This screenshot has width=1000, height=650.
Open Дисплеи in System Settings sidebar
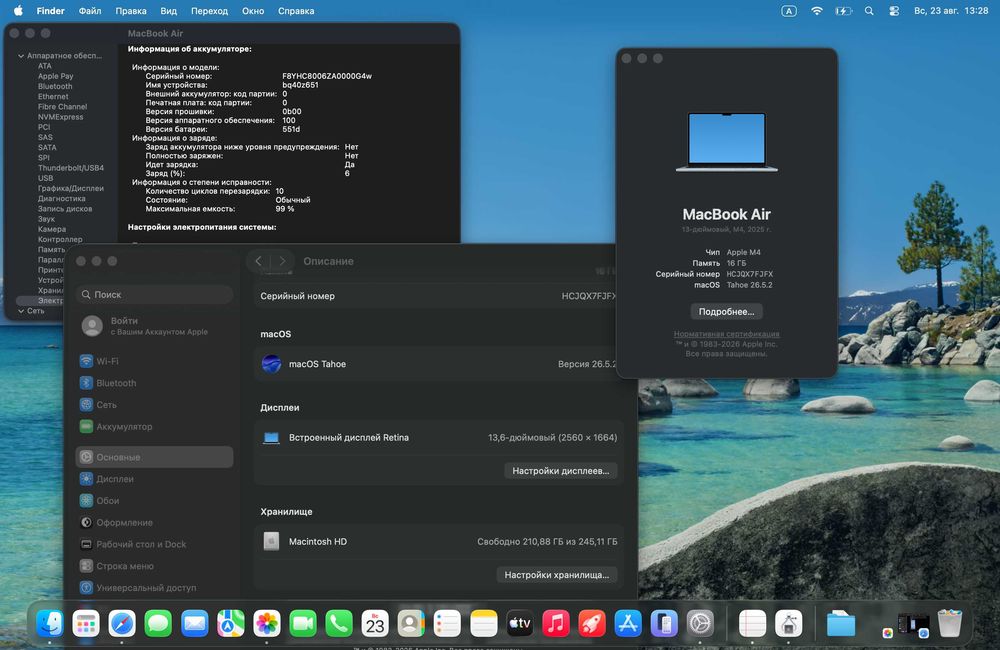point(154,478)
